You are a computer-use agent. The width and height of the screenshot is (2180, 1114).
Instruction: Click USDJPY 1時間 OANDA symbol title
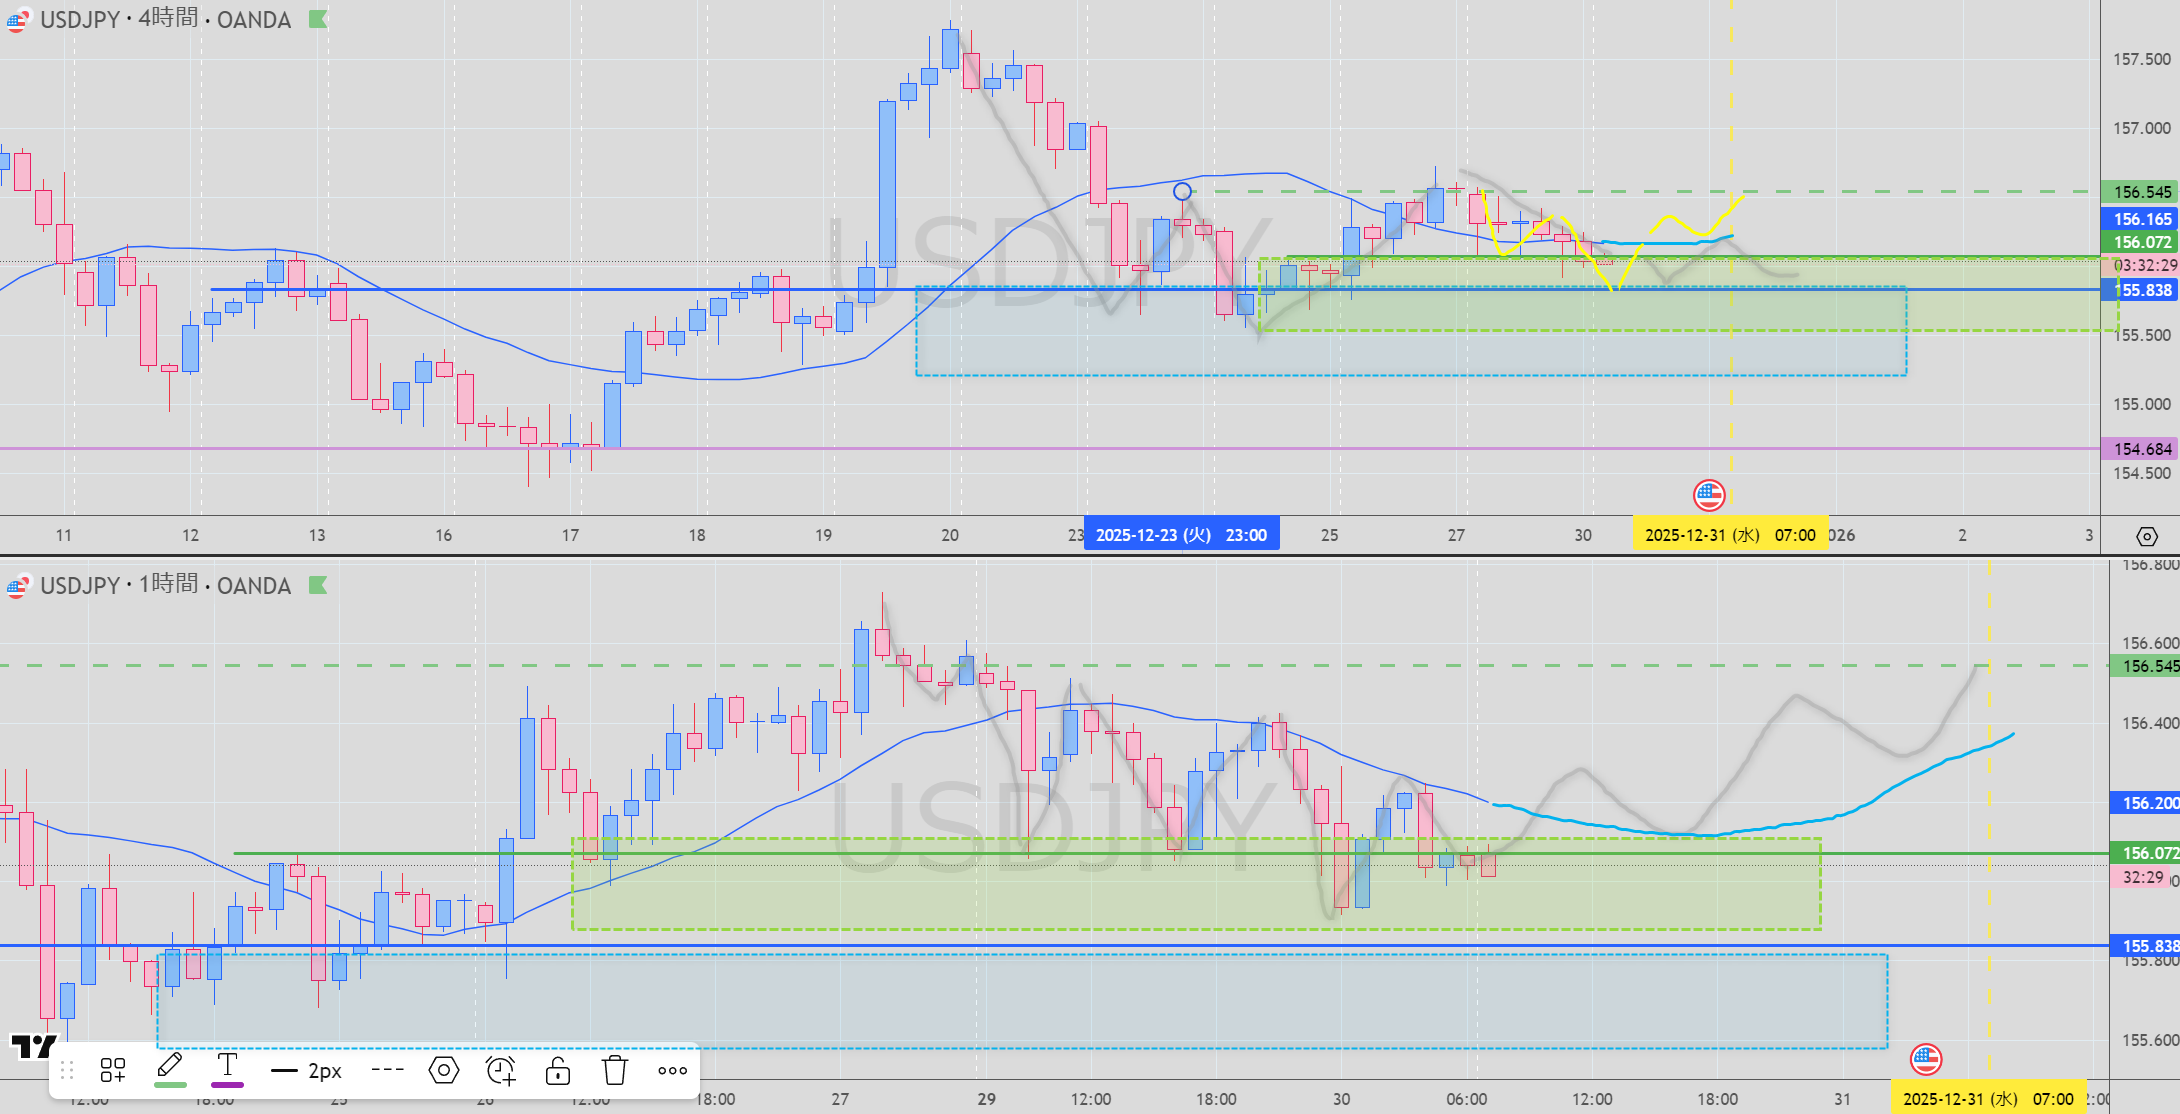165,585
